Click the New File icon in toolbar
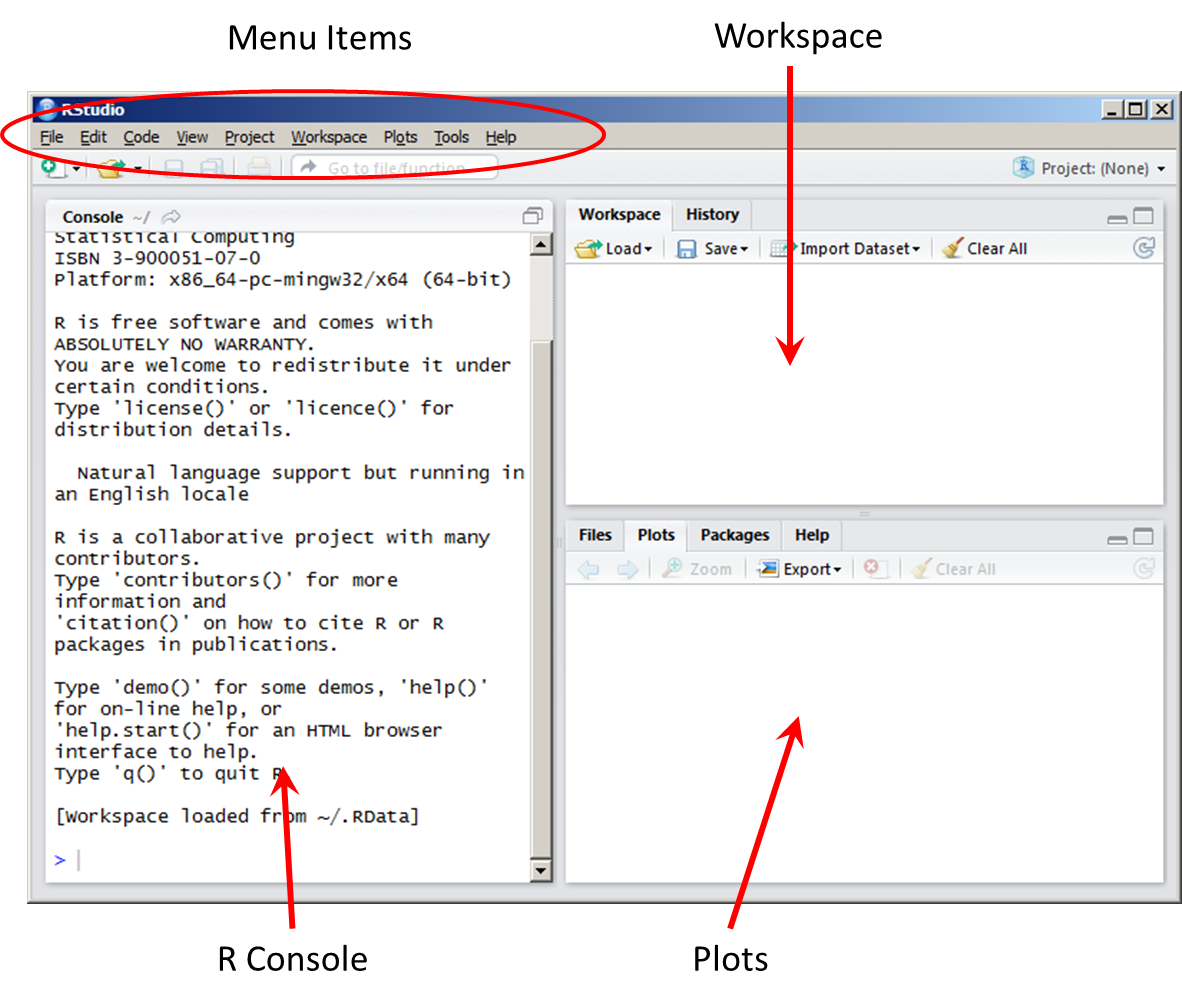This screenshot has height=1004, width=1182. (50, 168)
